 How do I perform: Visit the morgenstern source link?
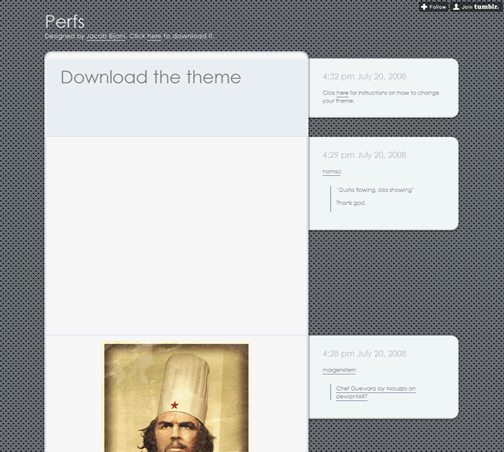pyautogui.click(x=339, y=370)
